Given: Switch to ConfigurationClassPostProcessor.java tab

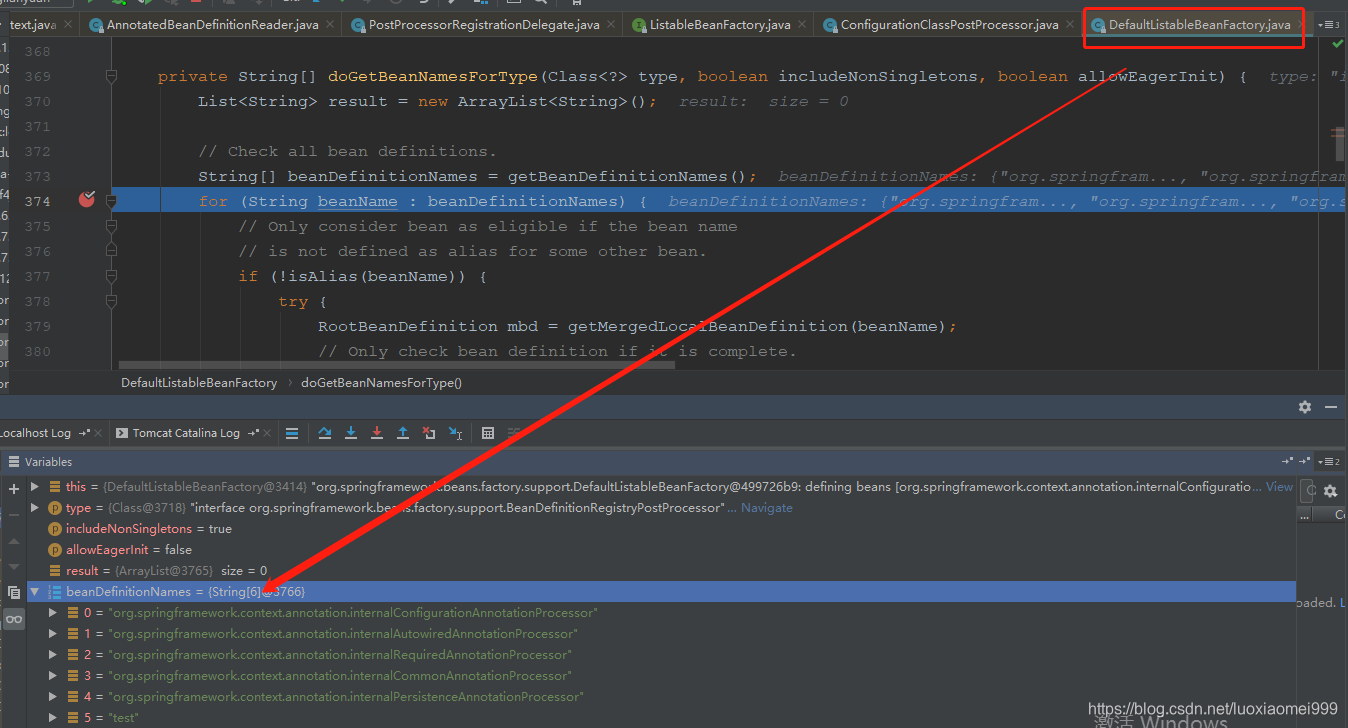Looking at the screenshot, I should (x=949, y=24).
